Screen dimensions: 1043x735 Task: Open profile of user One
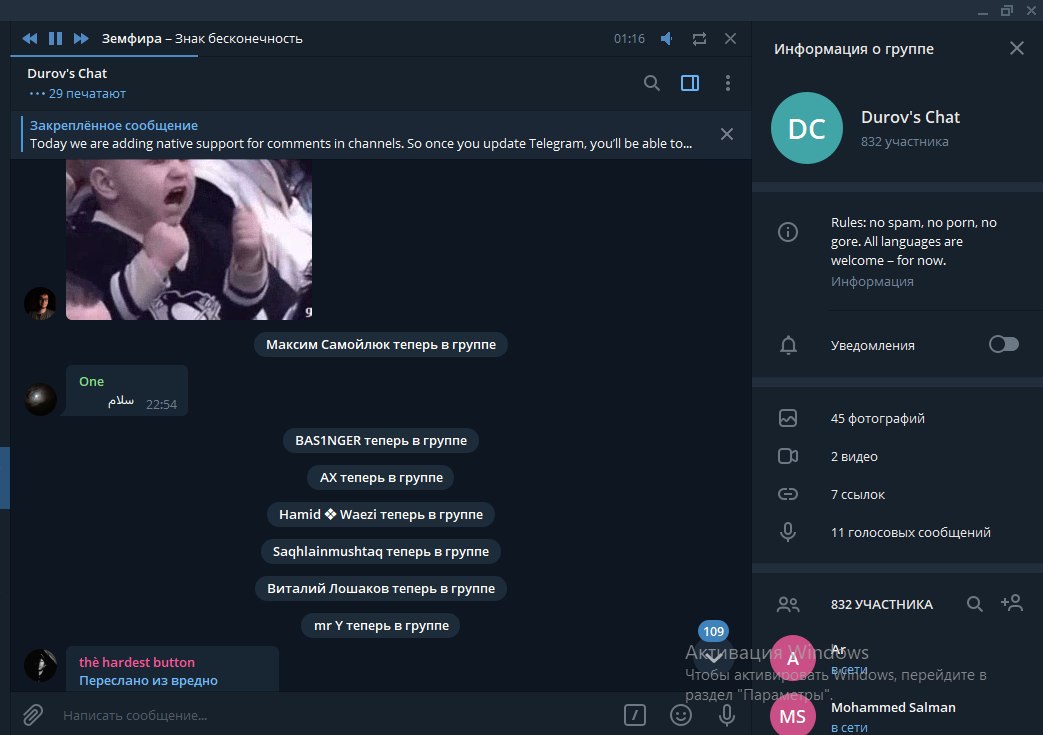coord(91,381)
